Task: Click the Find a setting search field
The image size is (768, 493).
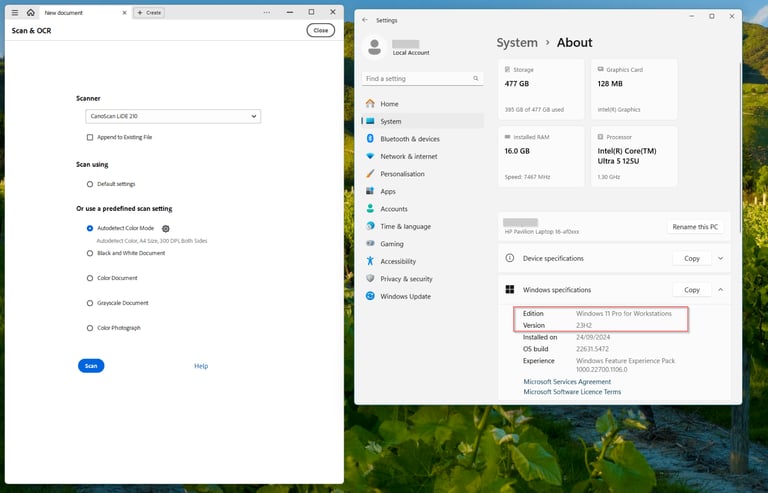Action: (x=422, y=78)
